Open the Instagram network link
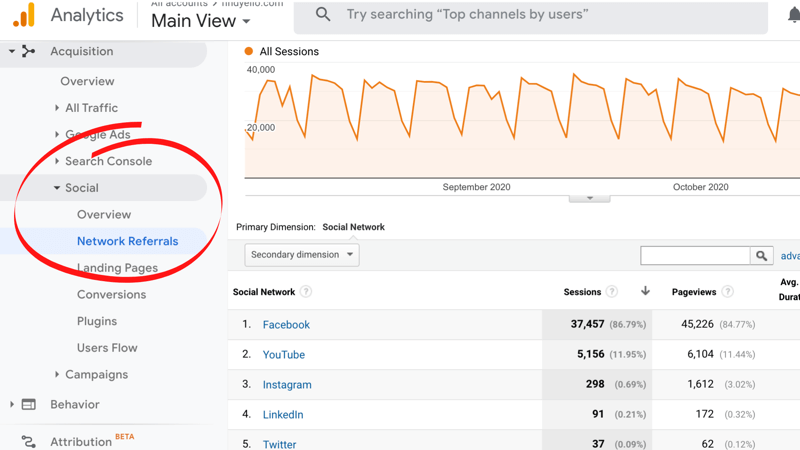Screen dimensions: 800x450 (287, 385)
